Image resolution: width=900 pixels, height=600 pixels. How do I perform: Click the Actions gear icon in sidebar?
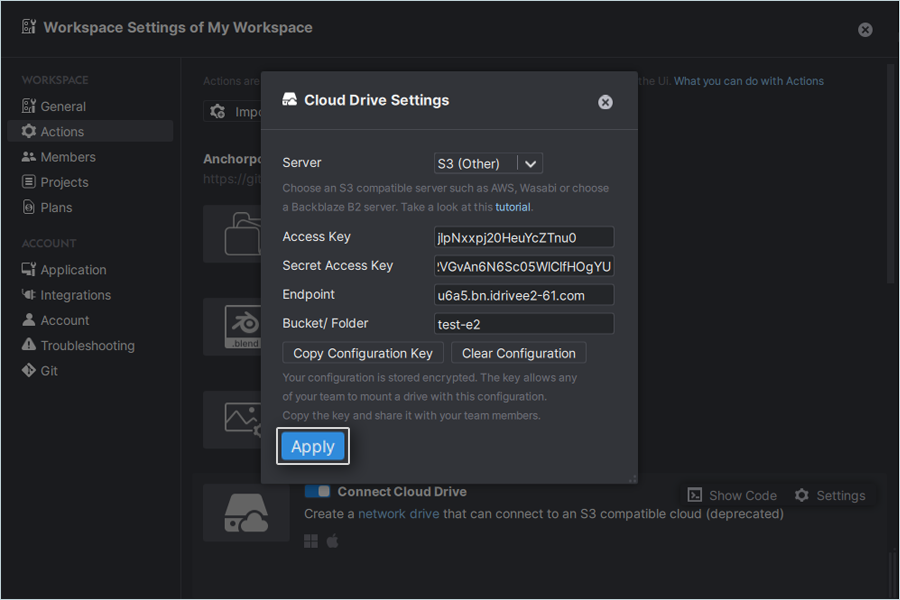[29, 131]
